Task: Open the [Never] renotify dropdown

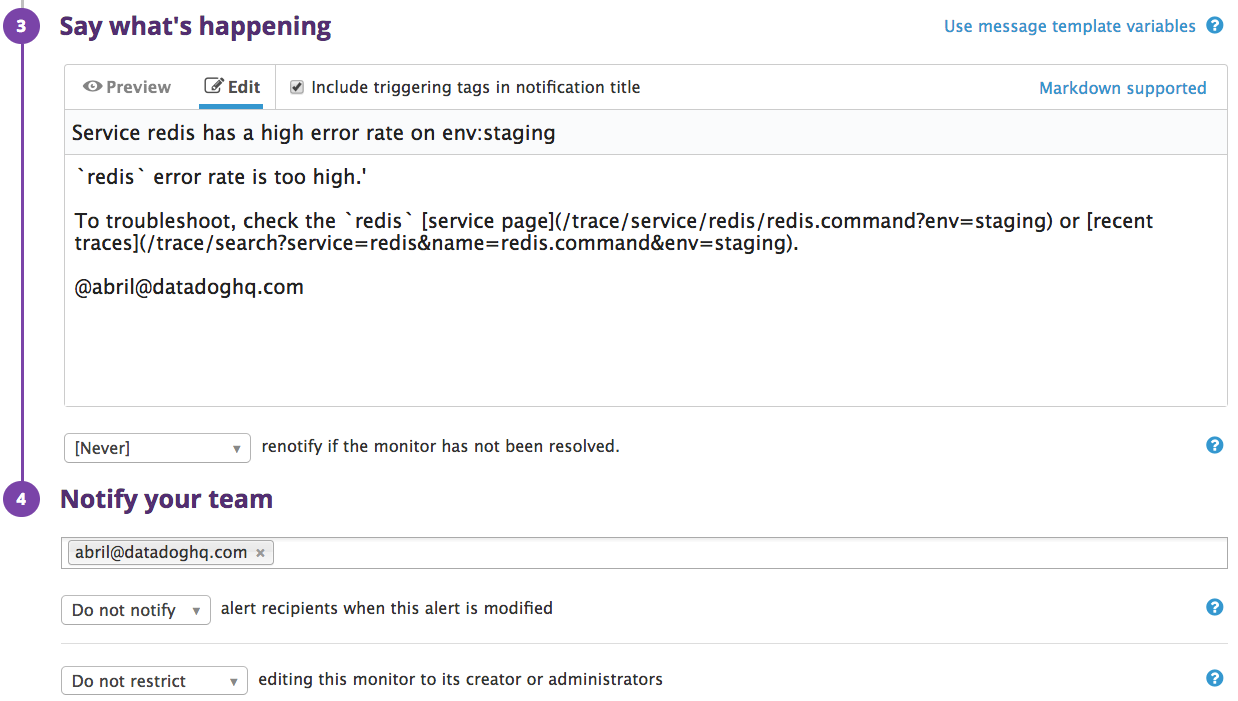Action: 157,448
